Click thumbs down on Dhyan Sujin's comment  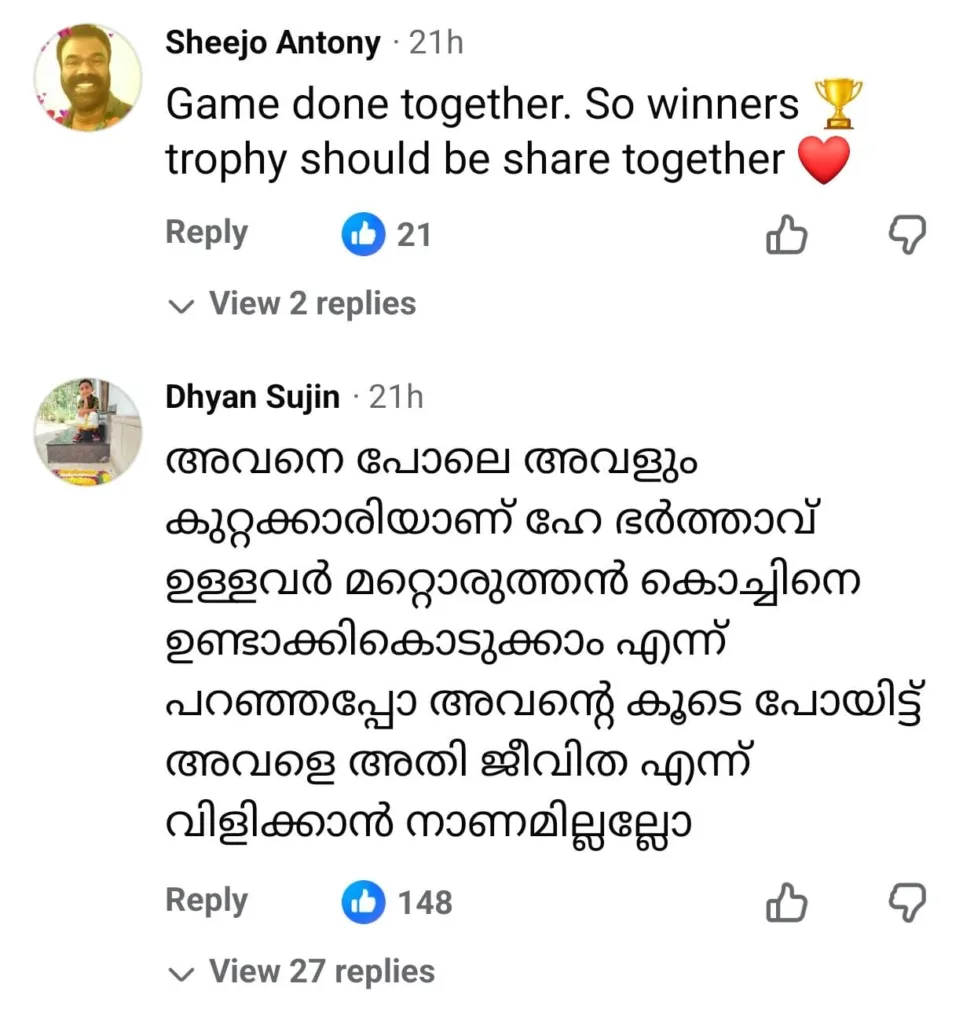coord(907,903)
